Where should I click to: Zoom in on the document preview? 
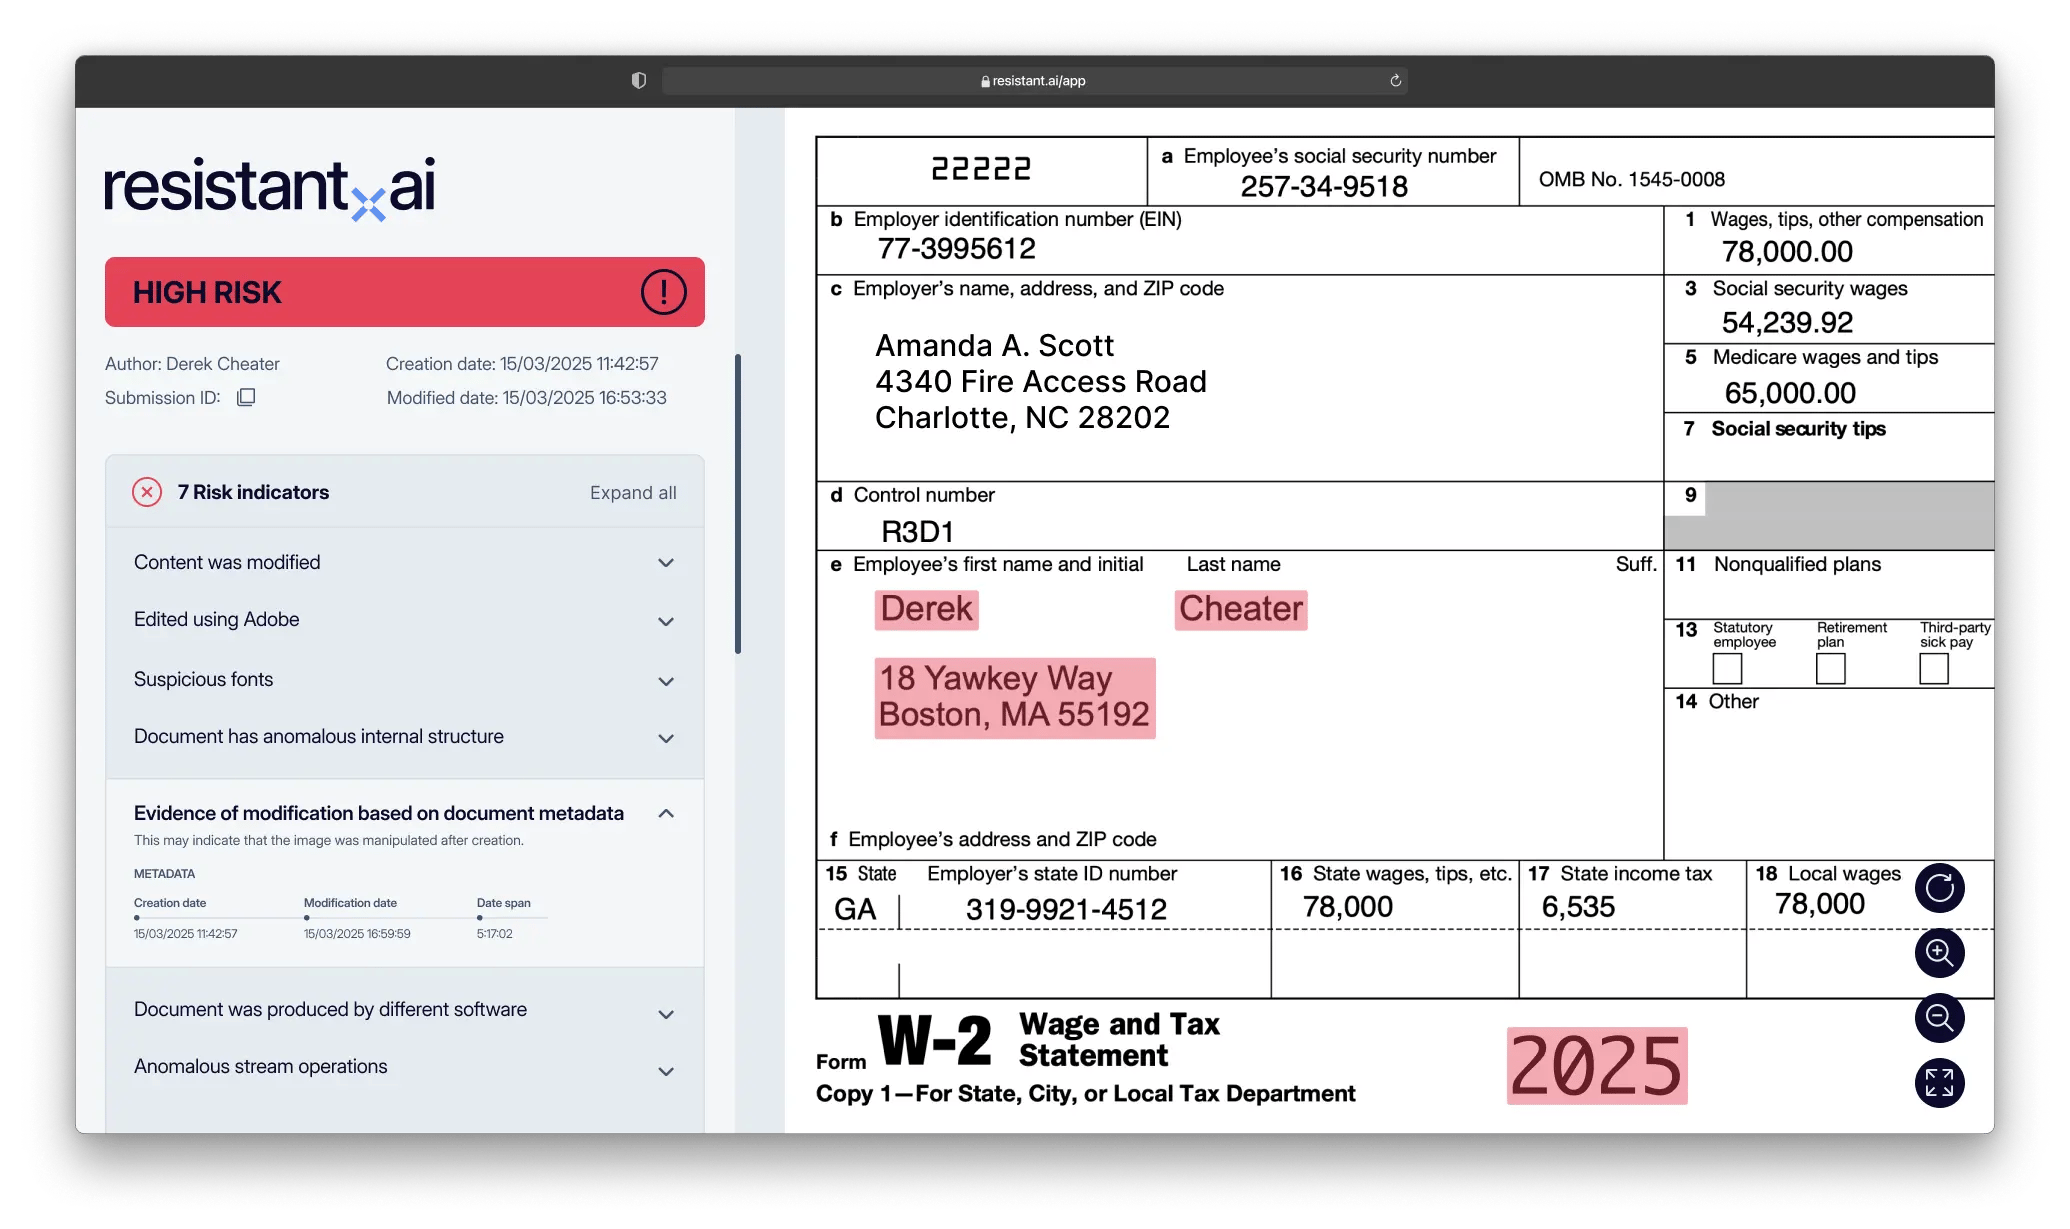pos(1939,953)
